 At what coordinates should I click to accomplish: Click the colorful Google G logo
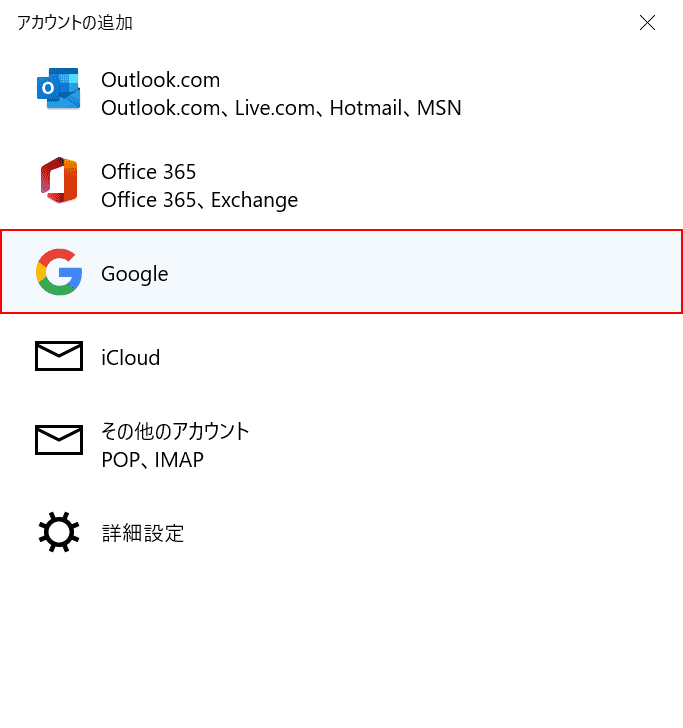click(x=59, y=272)
